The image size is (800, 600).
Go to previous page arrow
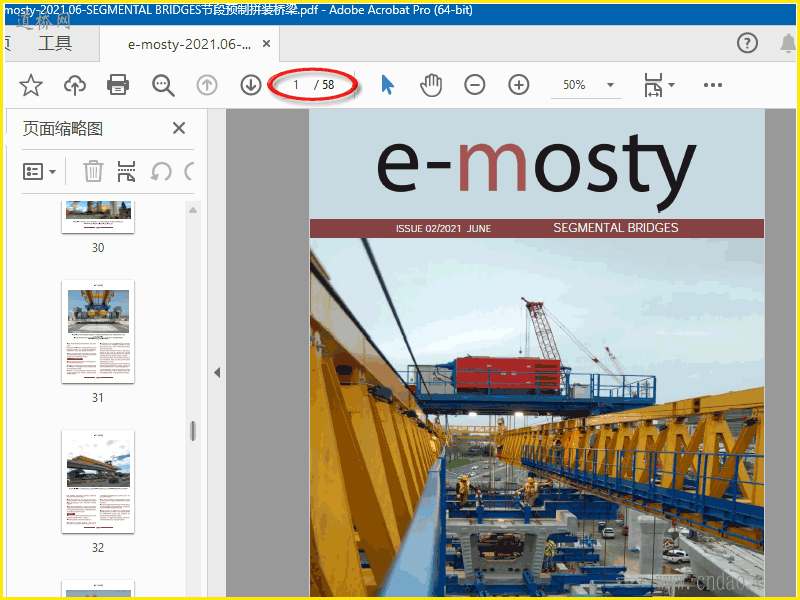(x=207, y=85)
